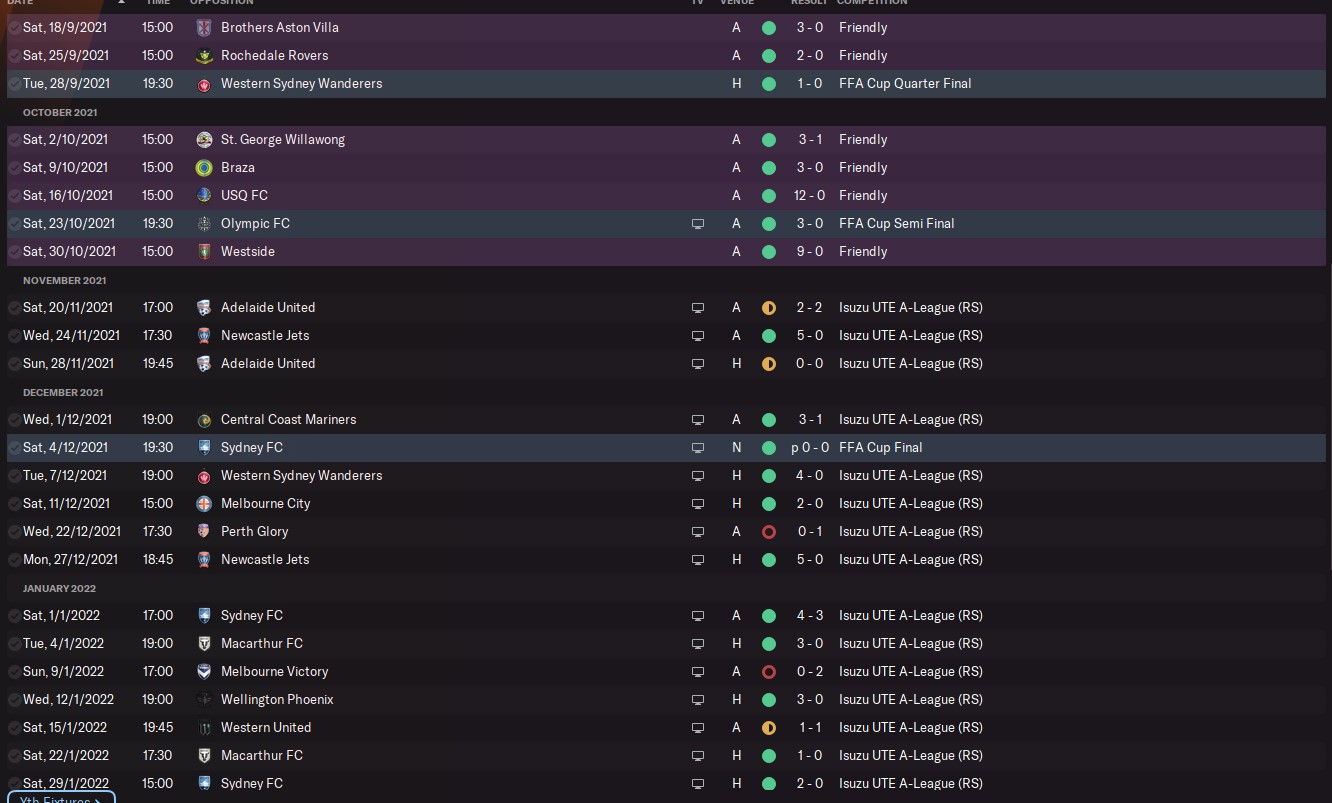This screenshot has height=803, width=1332.
Task: Click the red loss indicator for Melbourne Victory
Action: [768, 672]
